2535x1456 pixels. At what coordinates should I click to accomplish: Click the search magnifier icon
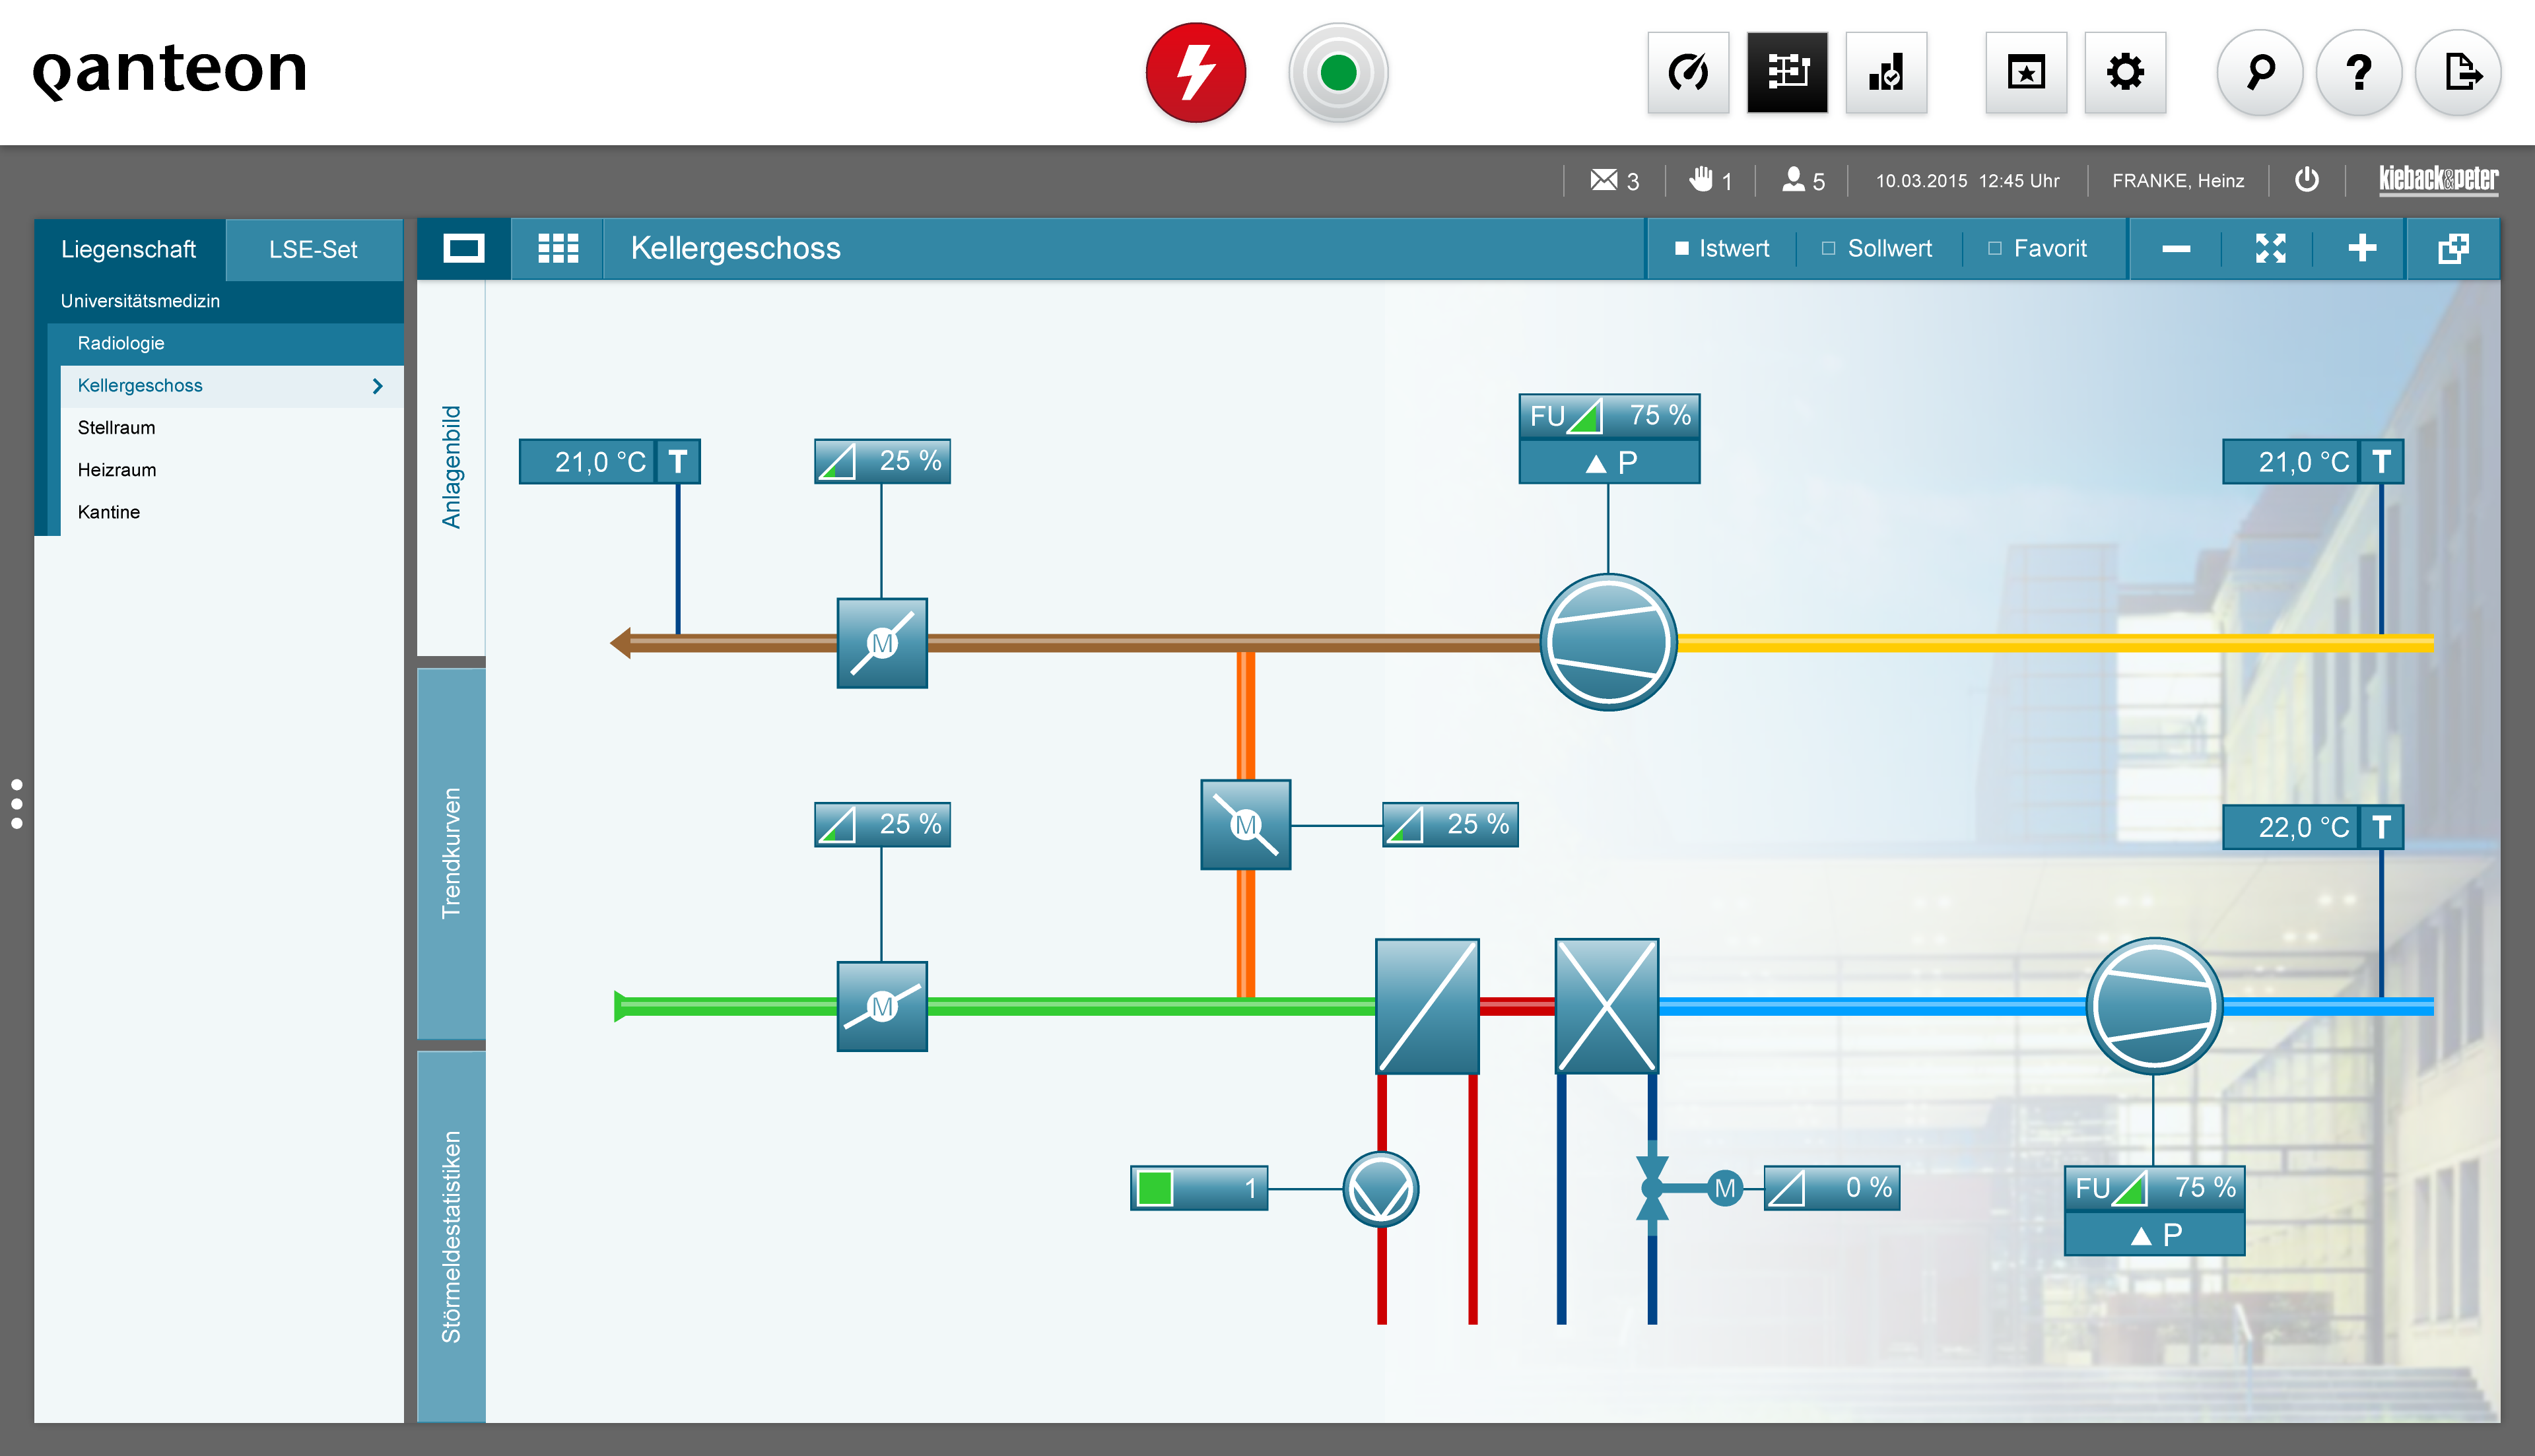click(2260, 73)
